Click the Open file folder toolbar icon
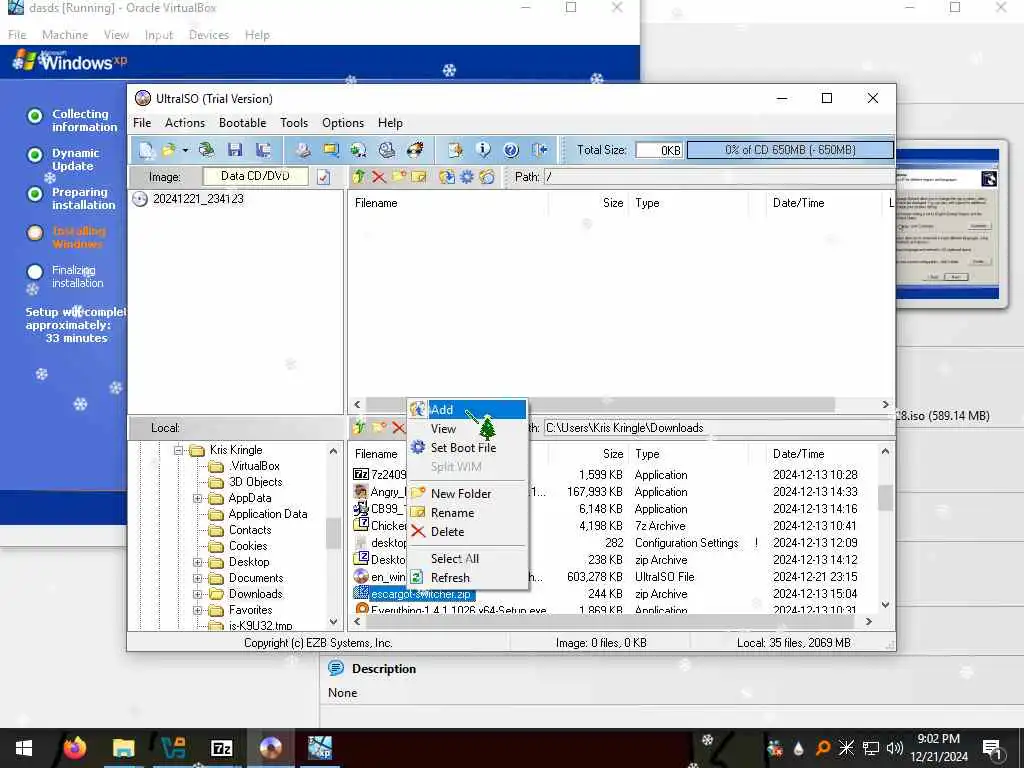Viewport: 1024px width, 768px height. [168, 150]
